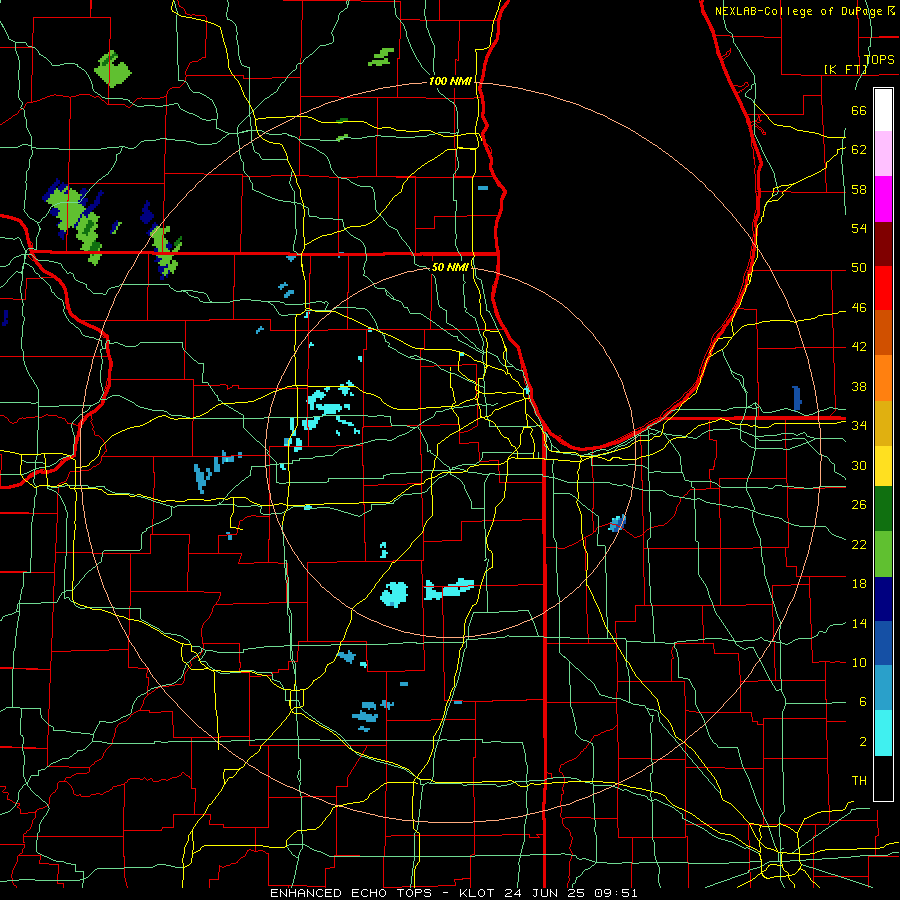Screen dimensions: 900x900
Task: Select the light green legend swatch
Action: click(883, 554)
